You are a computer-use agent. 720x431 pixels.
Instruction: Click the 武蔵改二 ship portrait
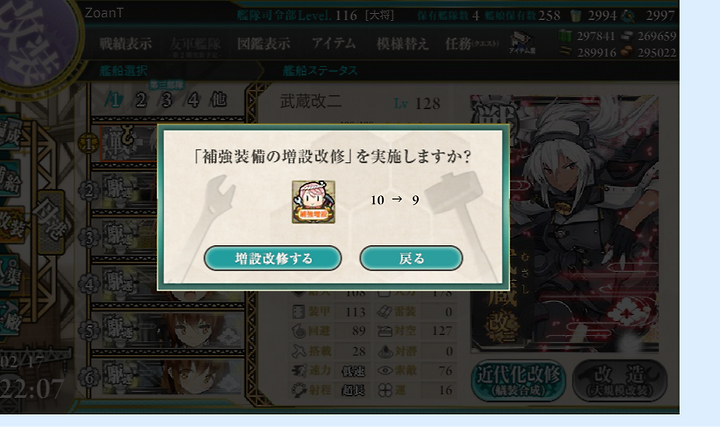click(x=564, y=224)
